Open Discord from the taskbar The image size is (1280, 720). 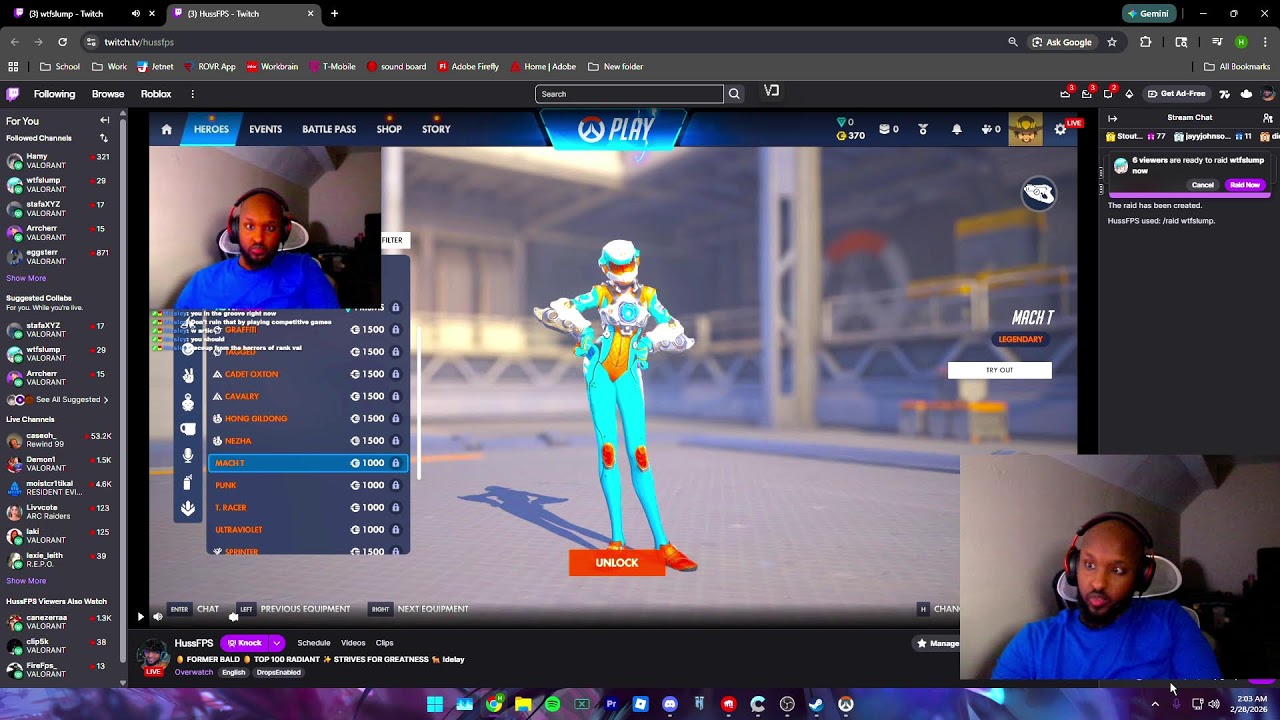click(x=670, y=704)
